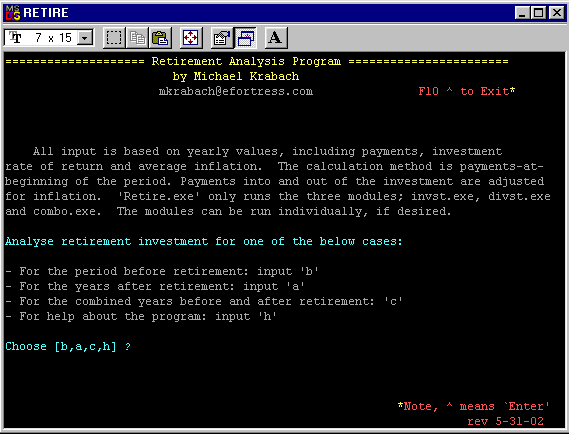Open the 7 x 15 font size dropdown

pos(49,38)
